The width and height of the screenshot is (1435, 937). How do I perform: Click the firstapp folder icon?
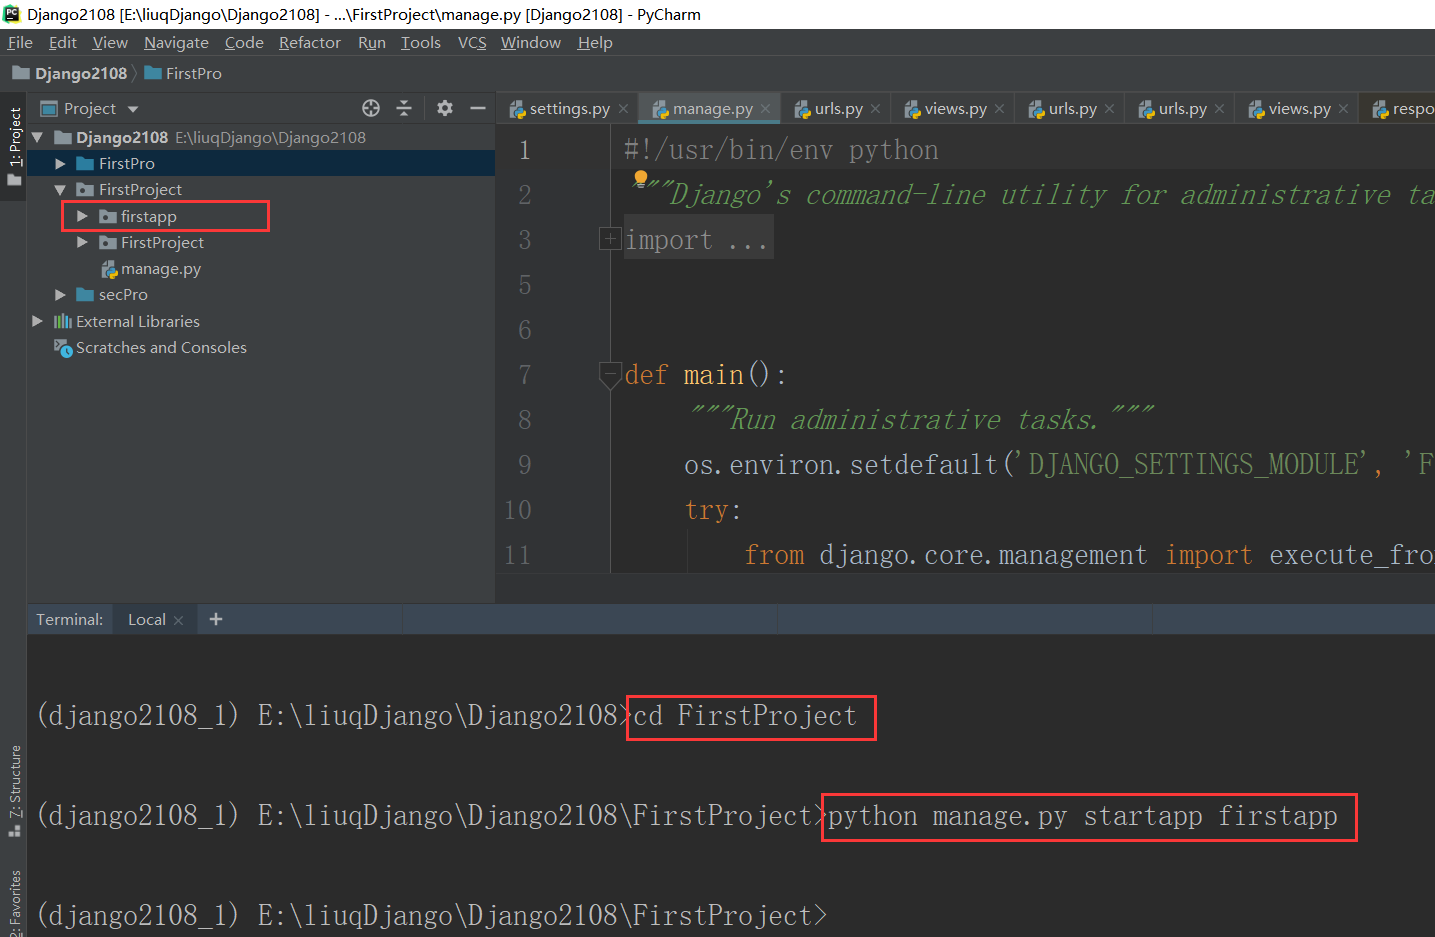click(x=108, y=216)
